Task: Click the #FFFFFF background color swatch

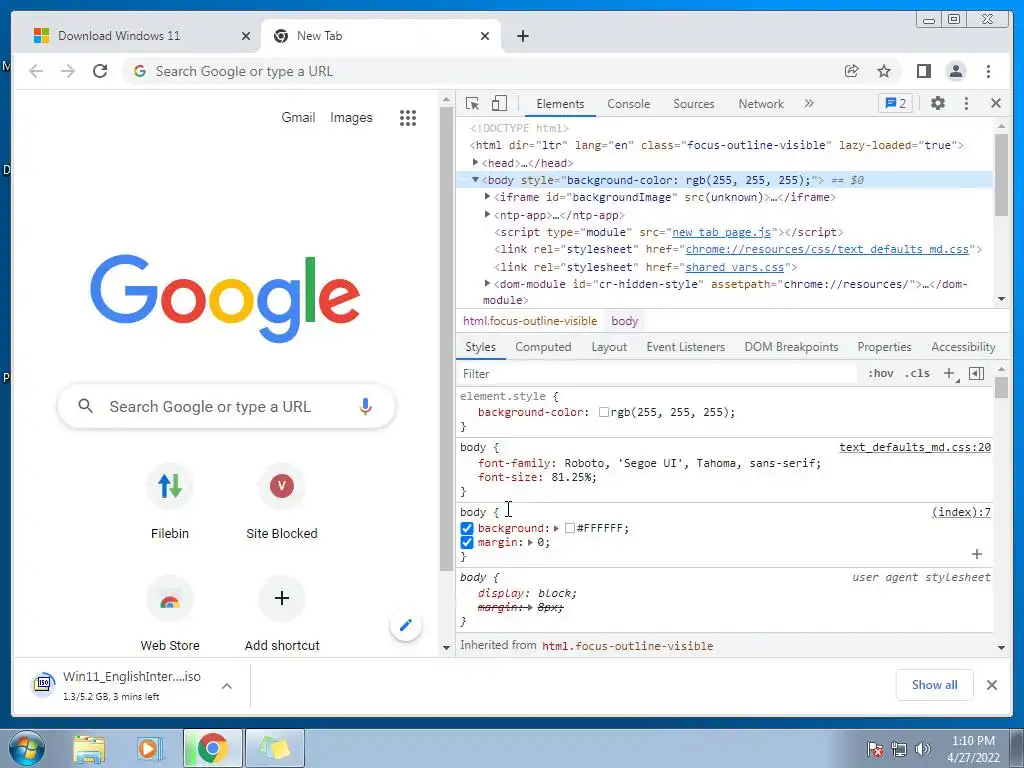Action: 569,528
